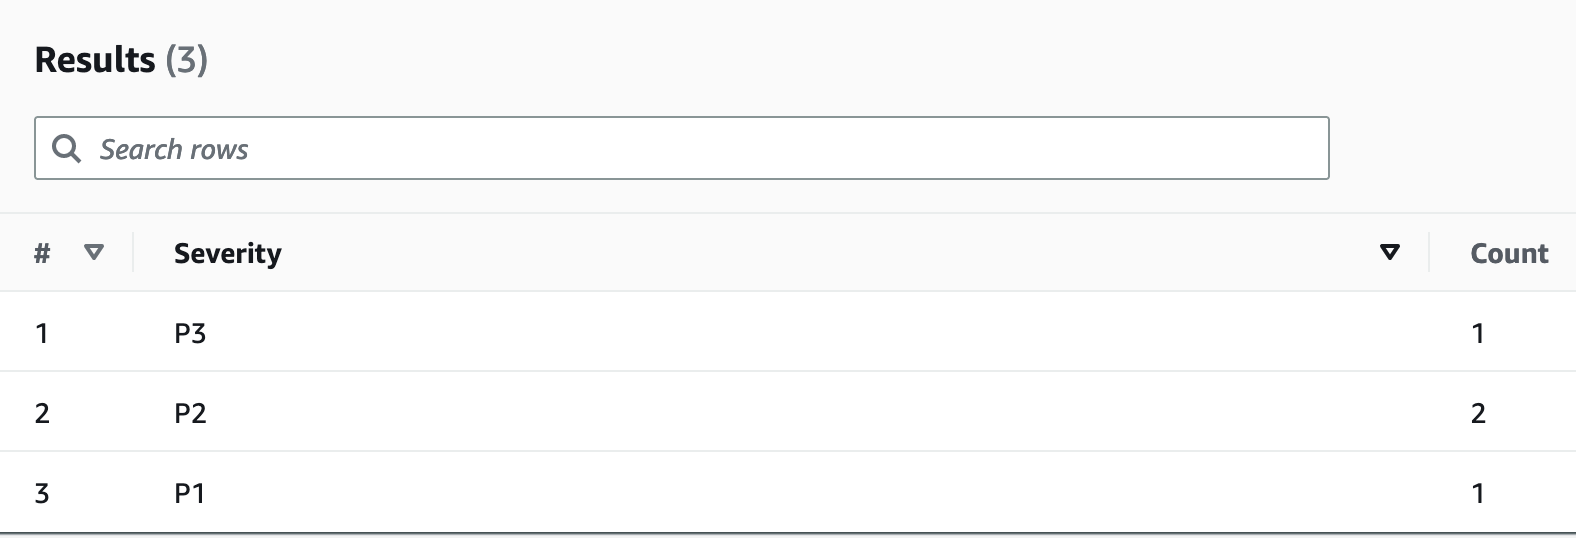1576x538 pixels.
Task: Click the (3) result count indicator
Action: pos(186,60)
